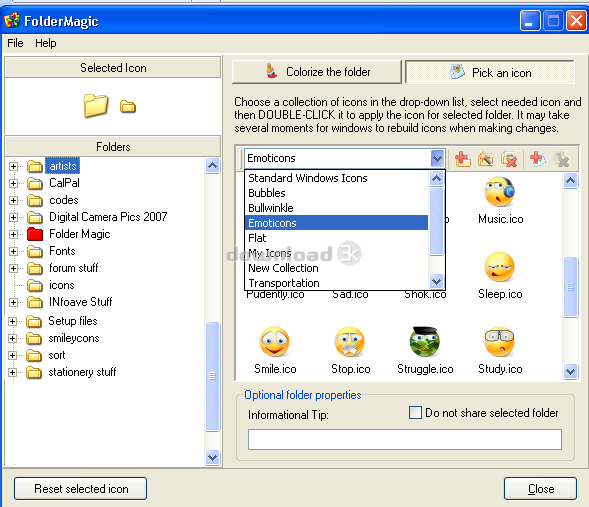Open the Help menu
The width and height of the screenshot is (589, 507).
(46, 43)
